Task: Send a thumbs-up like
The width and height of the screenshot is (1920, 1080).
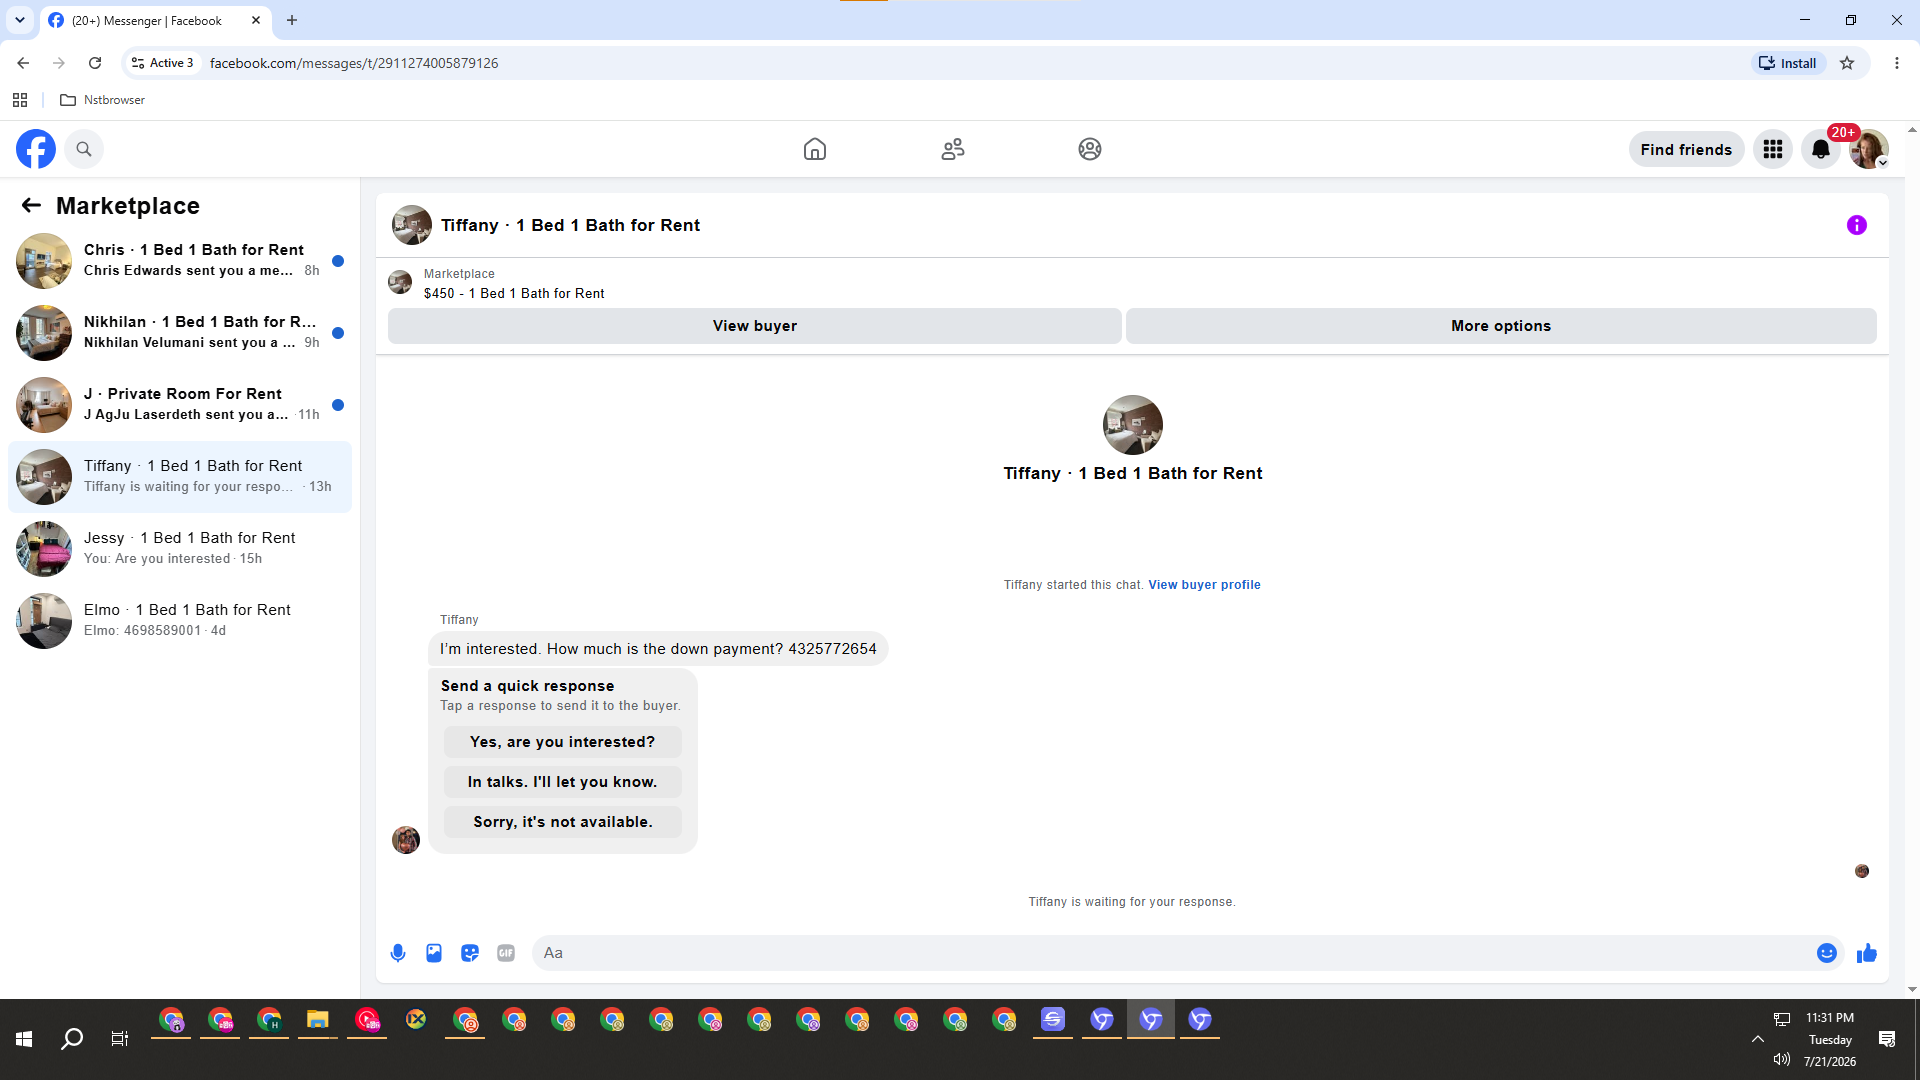Action: coord(1867,953)
